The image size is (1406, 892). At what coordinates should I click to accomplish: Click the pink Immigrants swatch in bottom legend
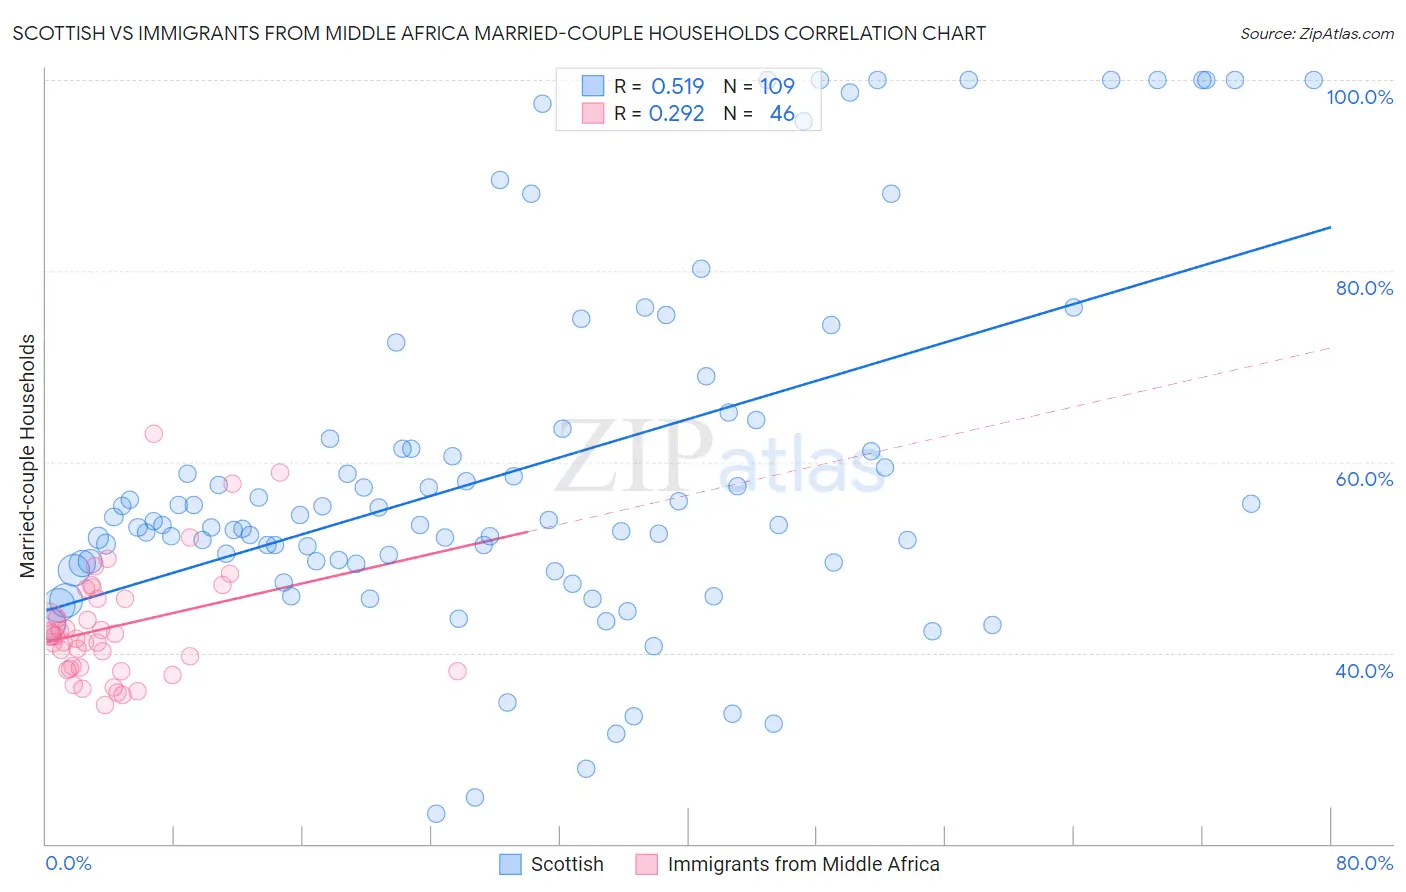pyautogui.click(x=646, y=864)
